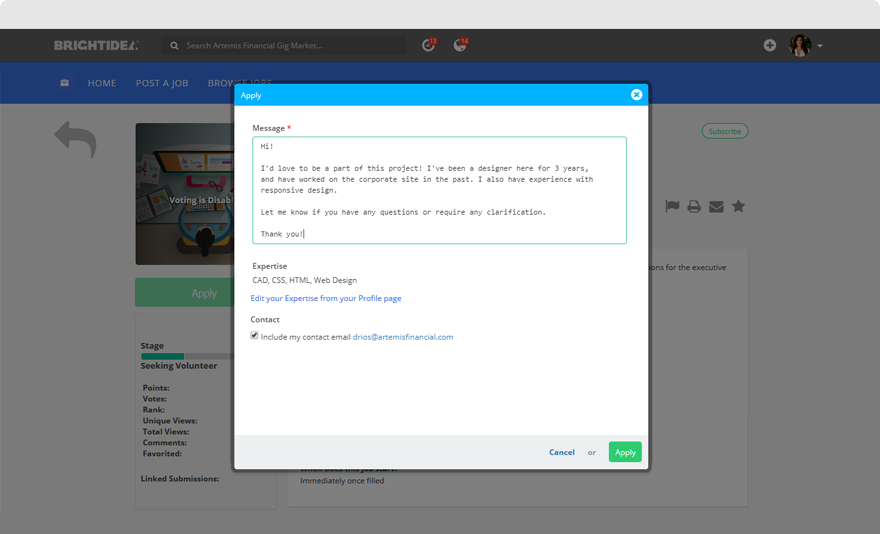The height and width of the screenshot is (534, 880).
Task: Click the Stage progress bar
Action: coord(187,356)
